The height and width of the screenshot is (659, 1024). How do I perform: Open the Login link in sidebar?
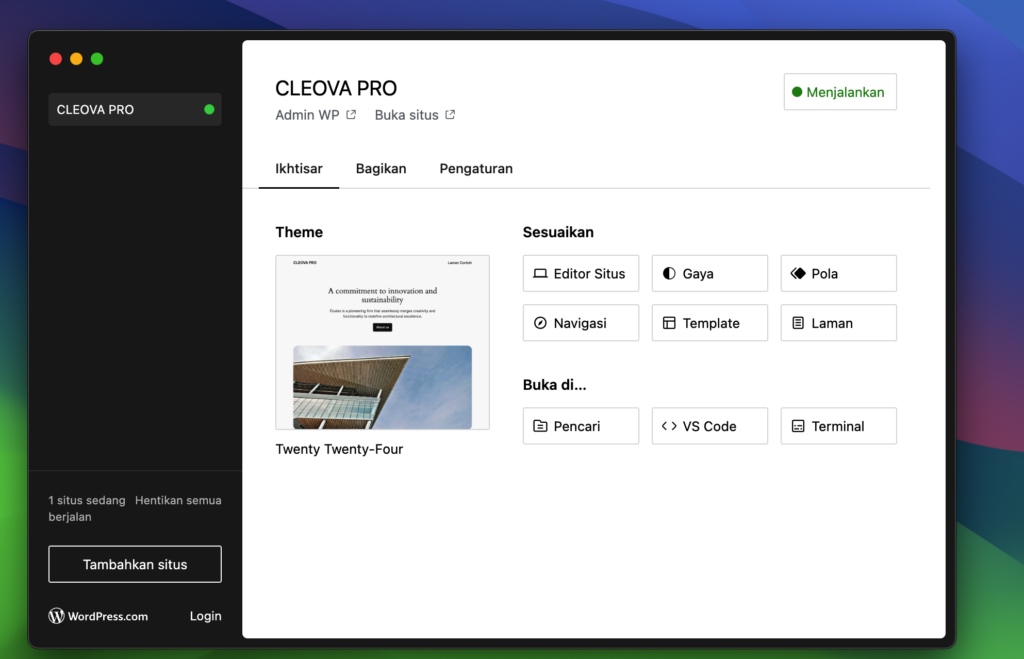206,616
